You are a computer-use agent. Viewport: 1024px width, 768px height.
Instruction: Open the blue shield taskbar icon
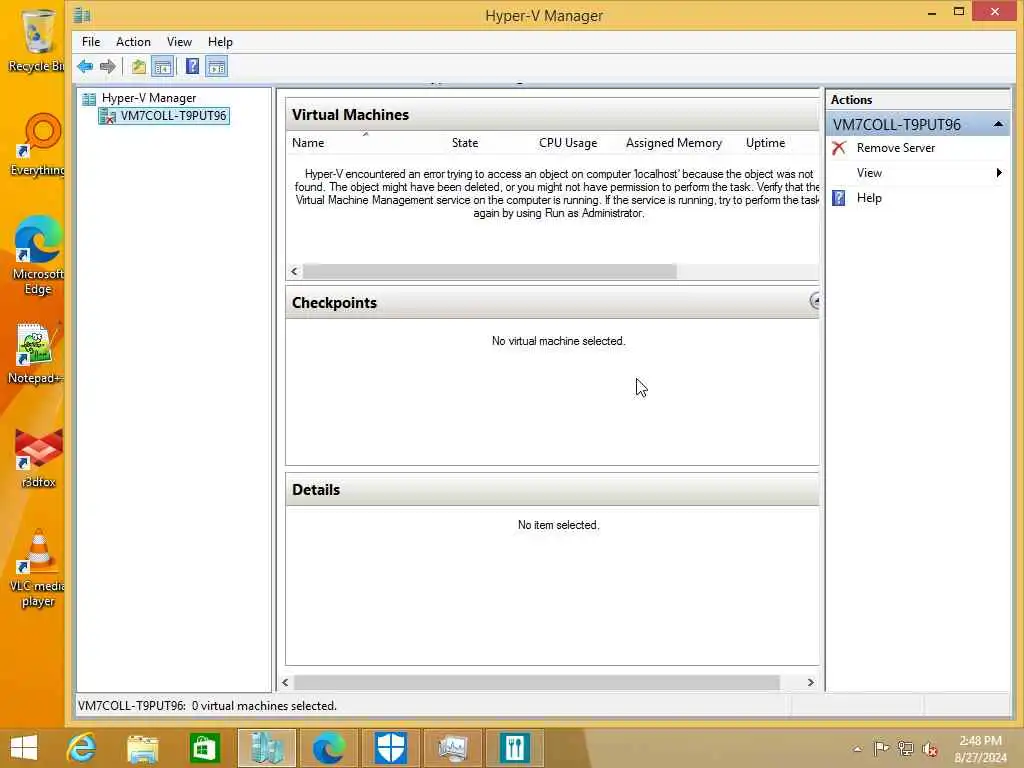[x=391, y=748]
